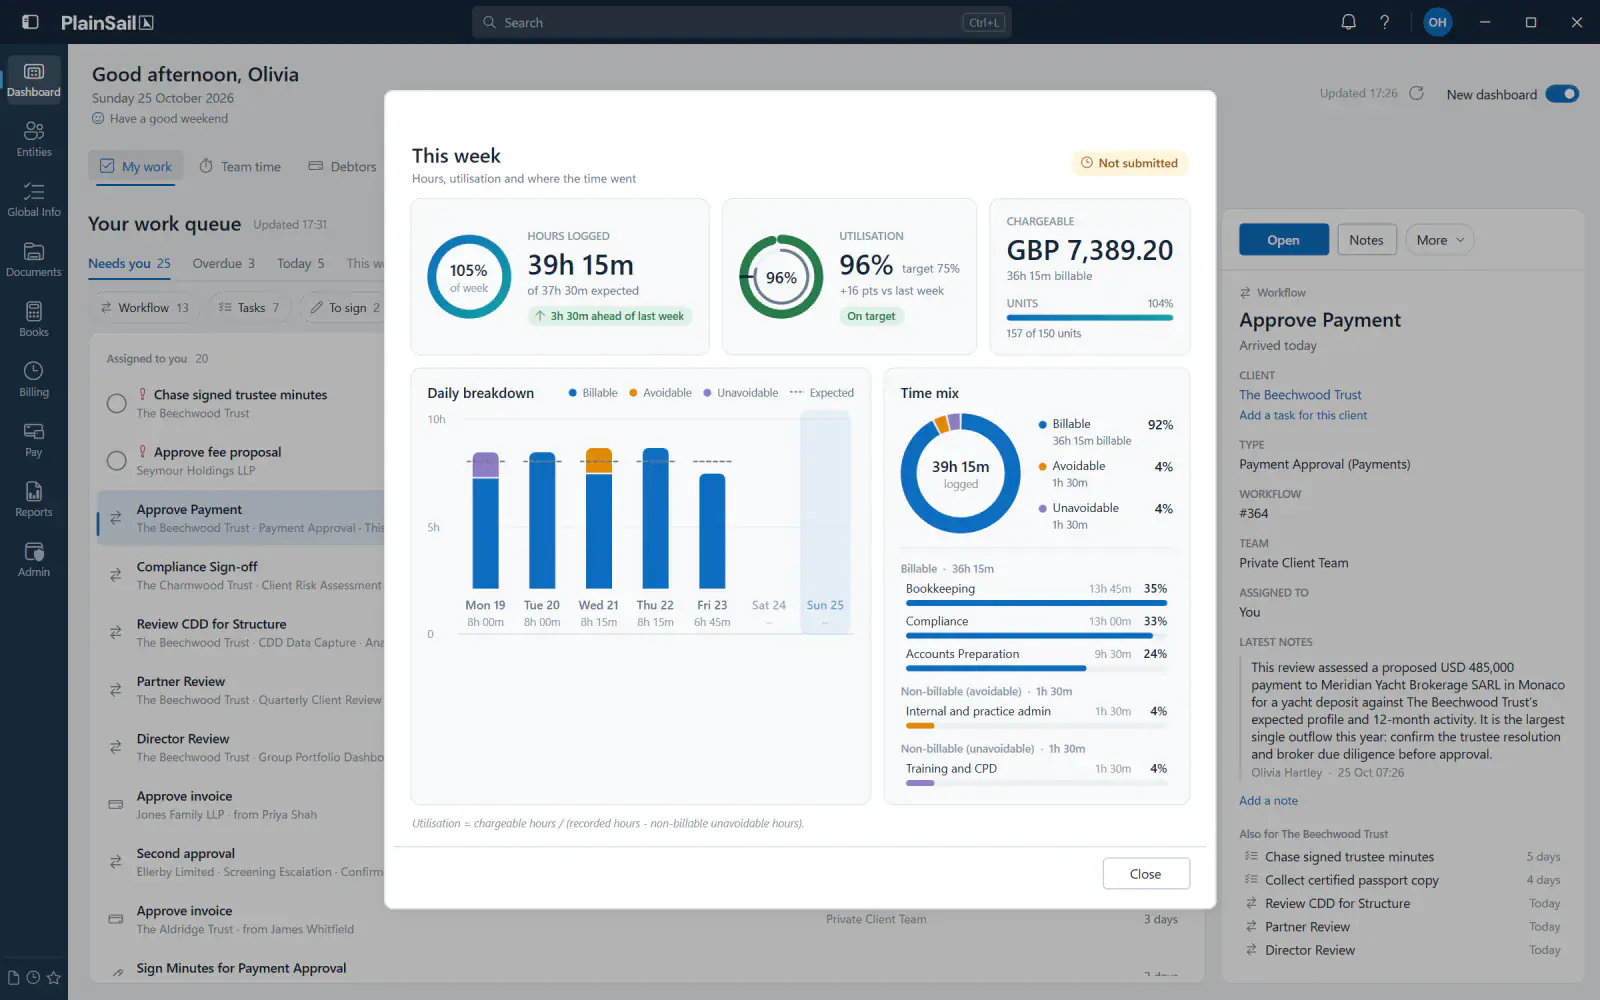Click the workflow icon on Second approval row
The width and height of the screenshot is (1600, 1000).
(116, 861)
